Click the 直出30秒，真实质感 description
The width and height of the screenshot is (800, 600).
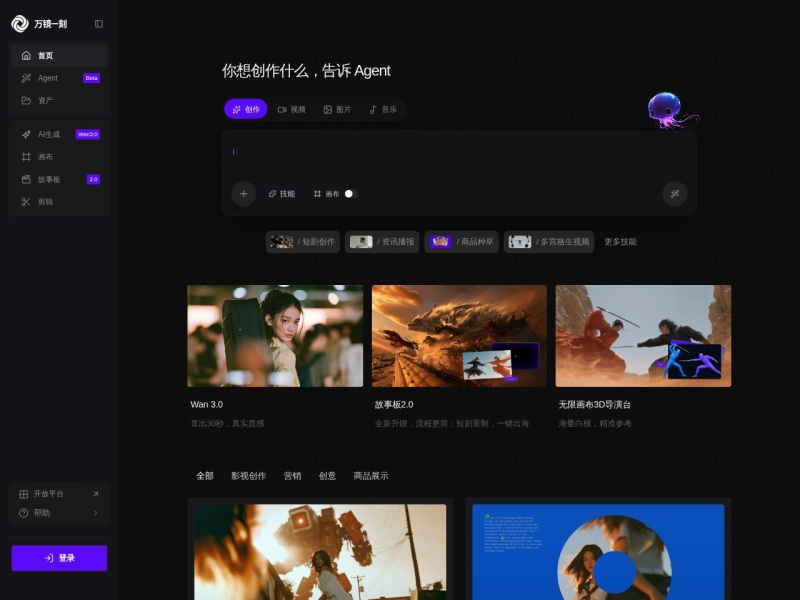coord(227,423)
